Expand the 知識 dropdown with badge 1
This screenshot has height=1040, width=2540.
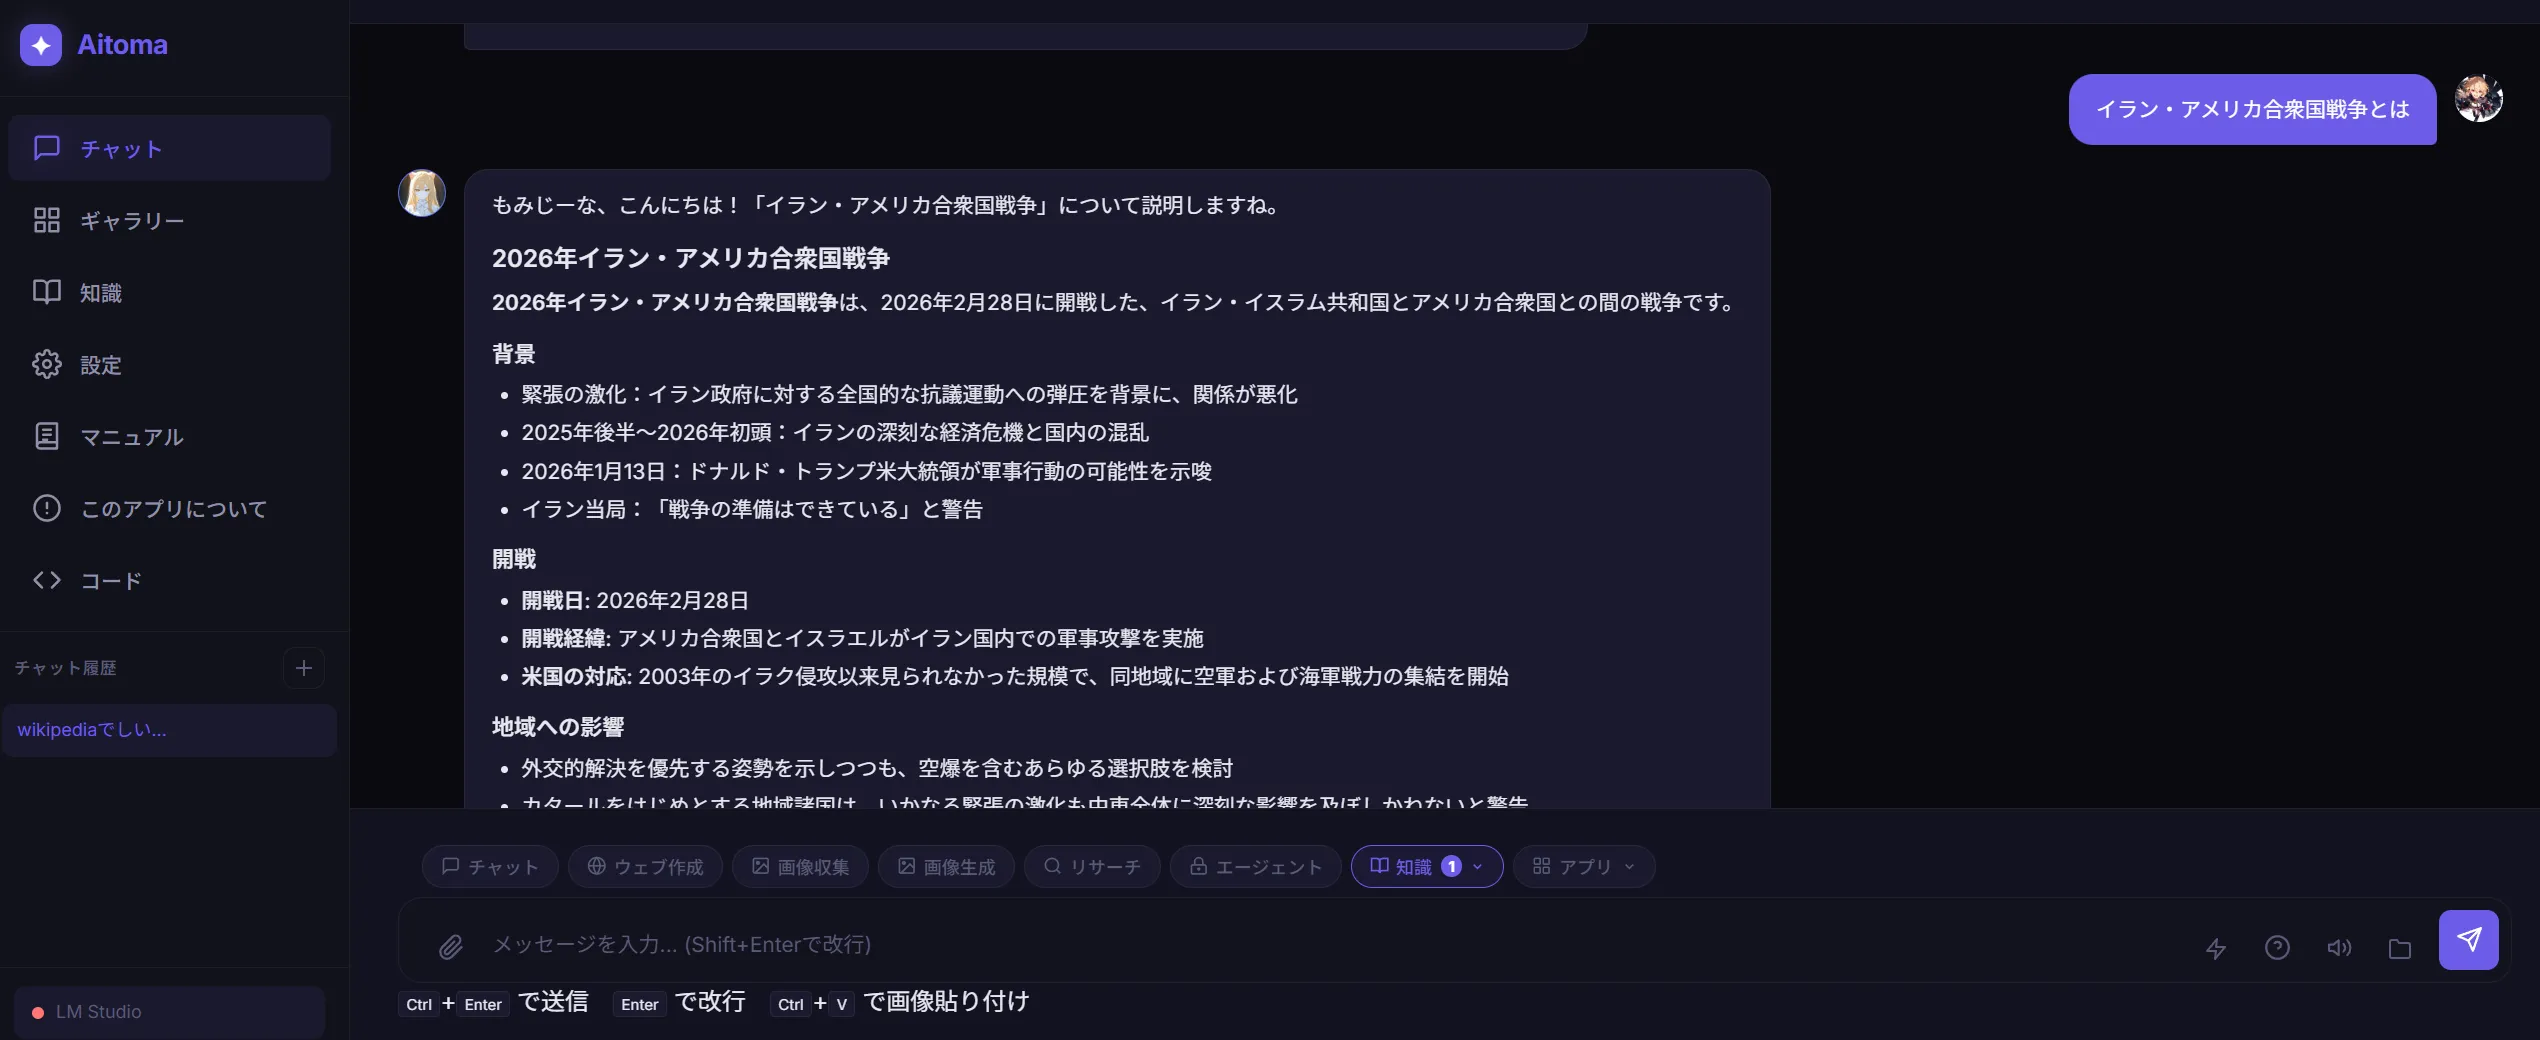[x=1426, y=866]
